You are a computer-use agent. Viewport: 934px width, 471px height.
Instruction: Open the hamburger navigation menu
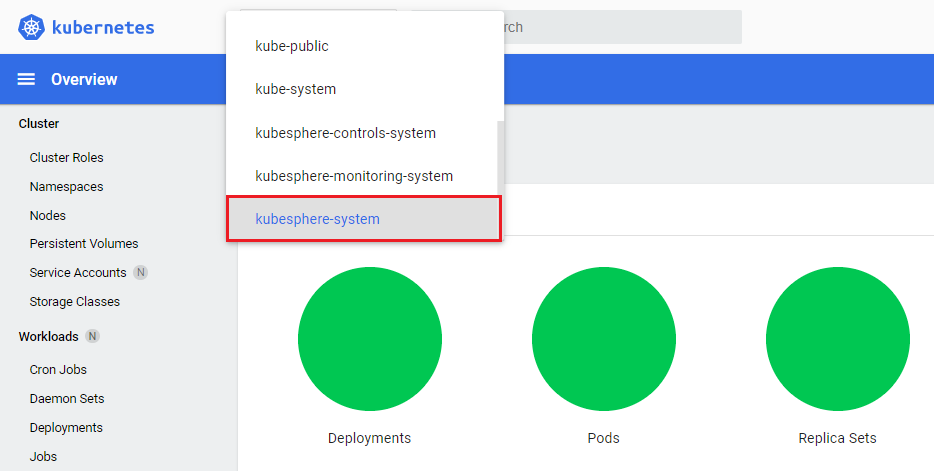pos(26,79)
